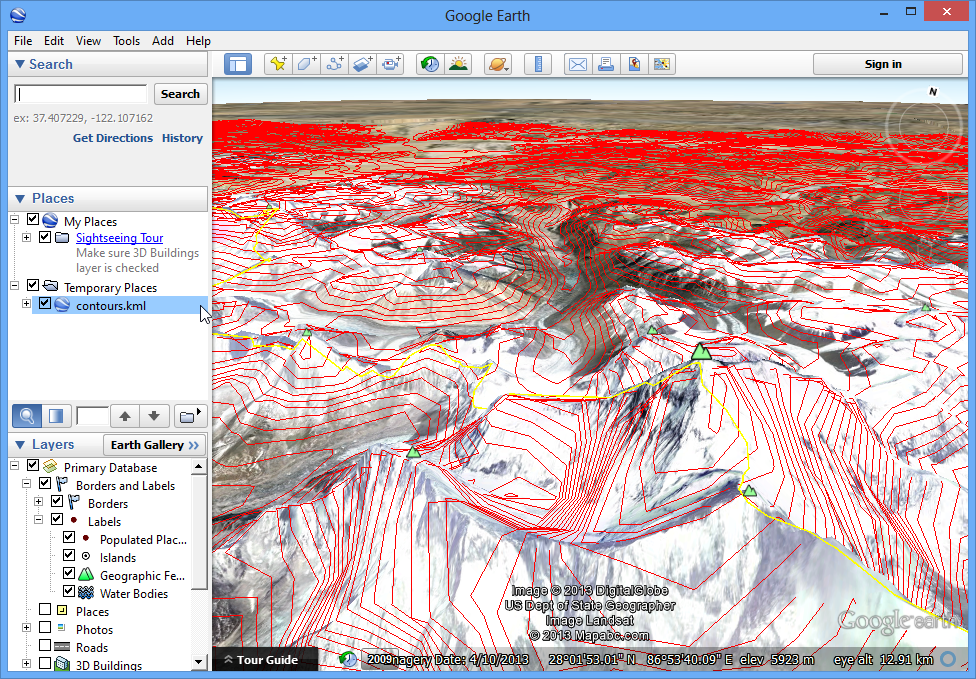976x679 pixels.
Task: Enable the 3D Buildings layer checkbox
Action: point(45,664)
